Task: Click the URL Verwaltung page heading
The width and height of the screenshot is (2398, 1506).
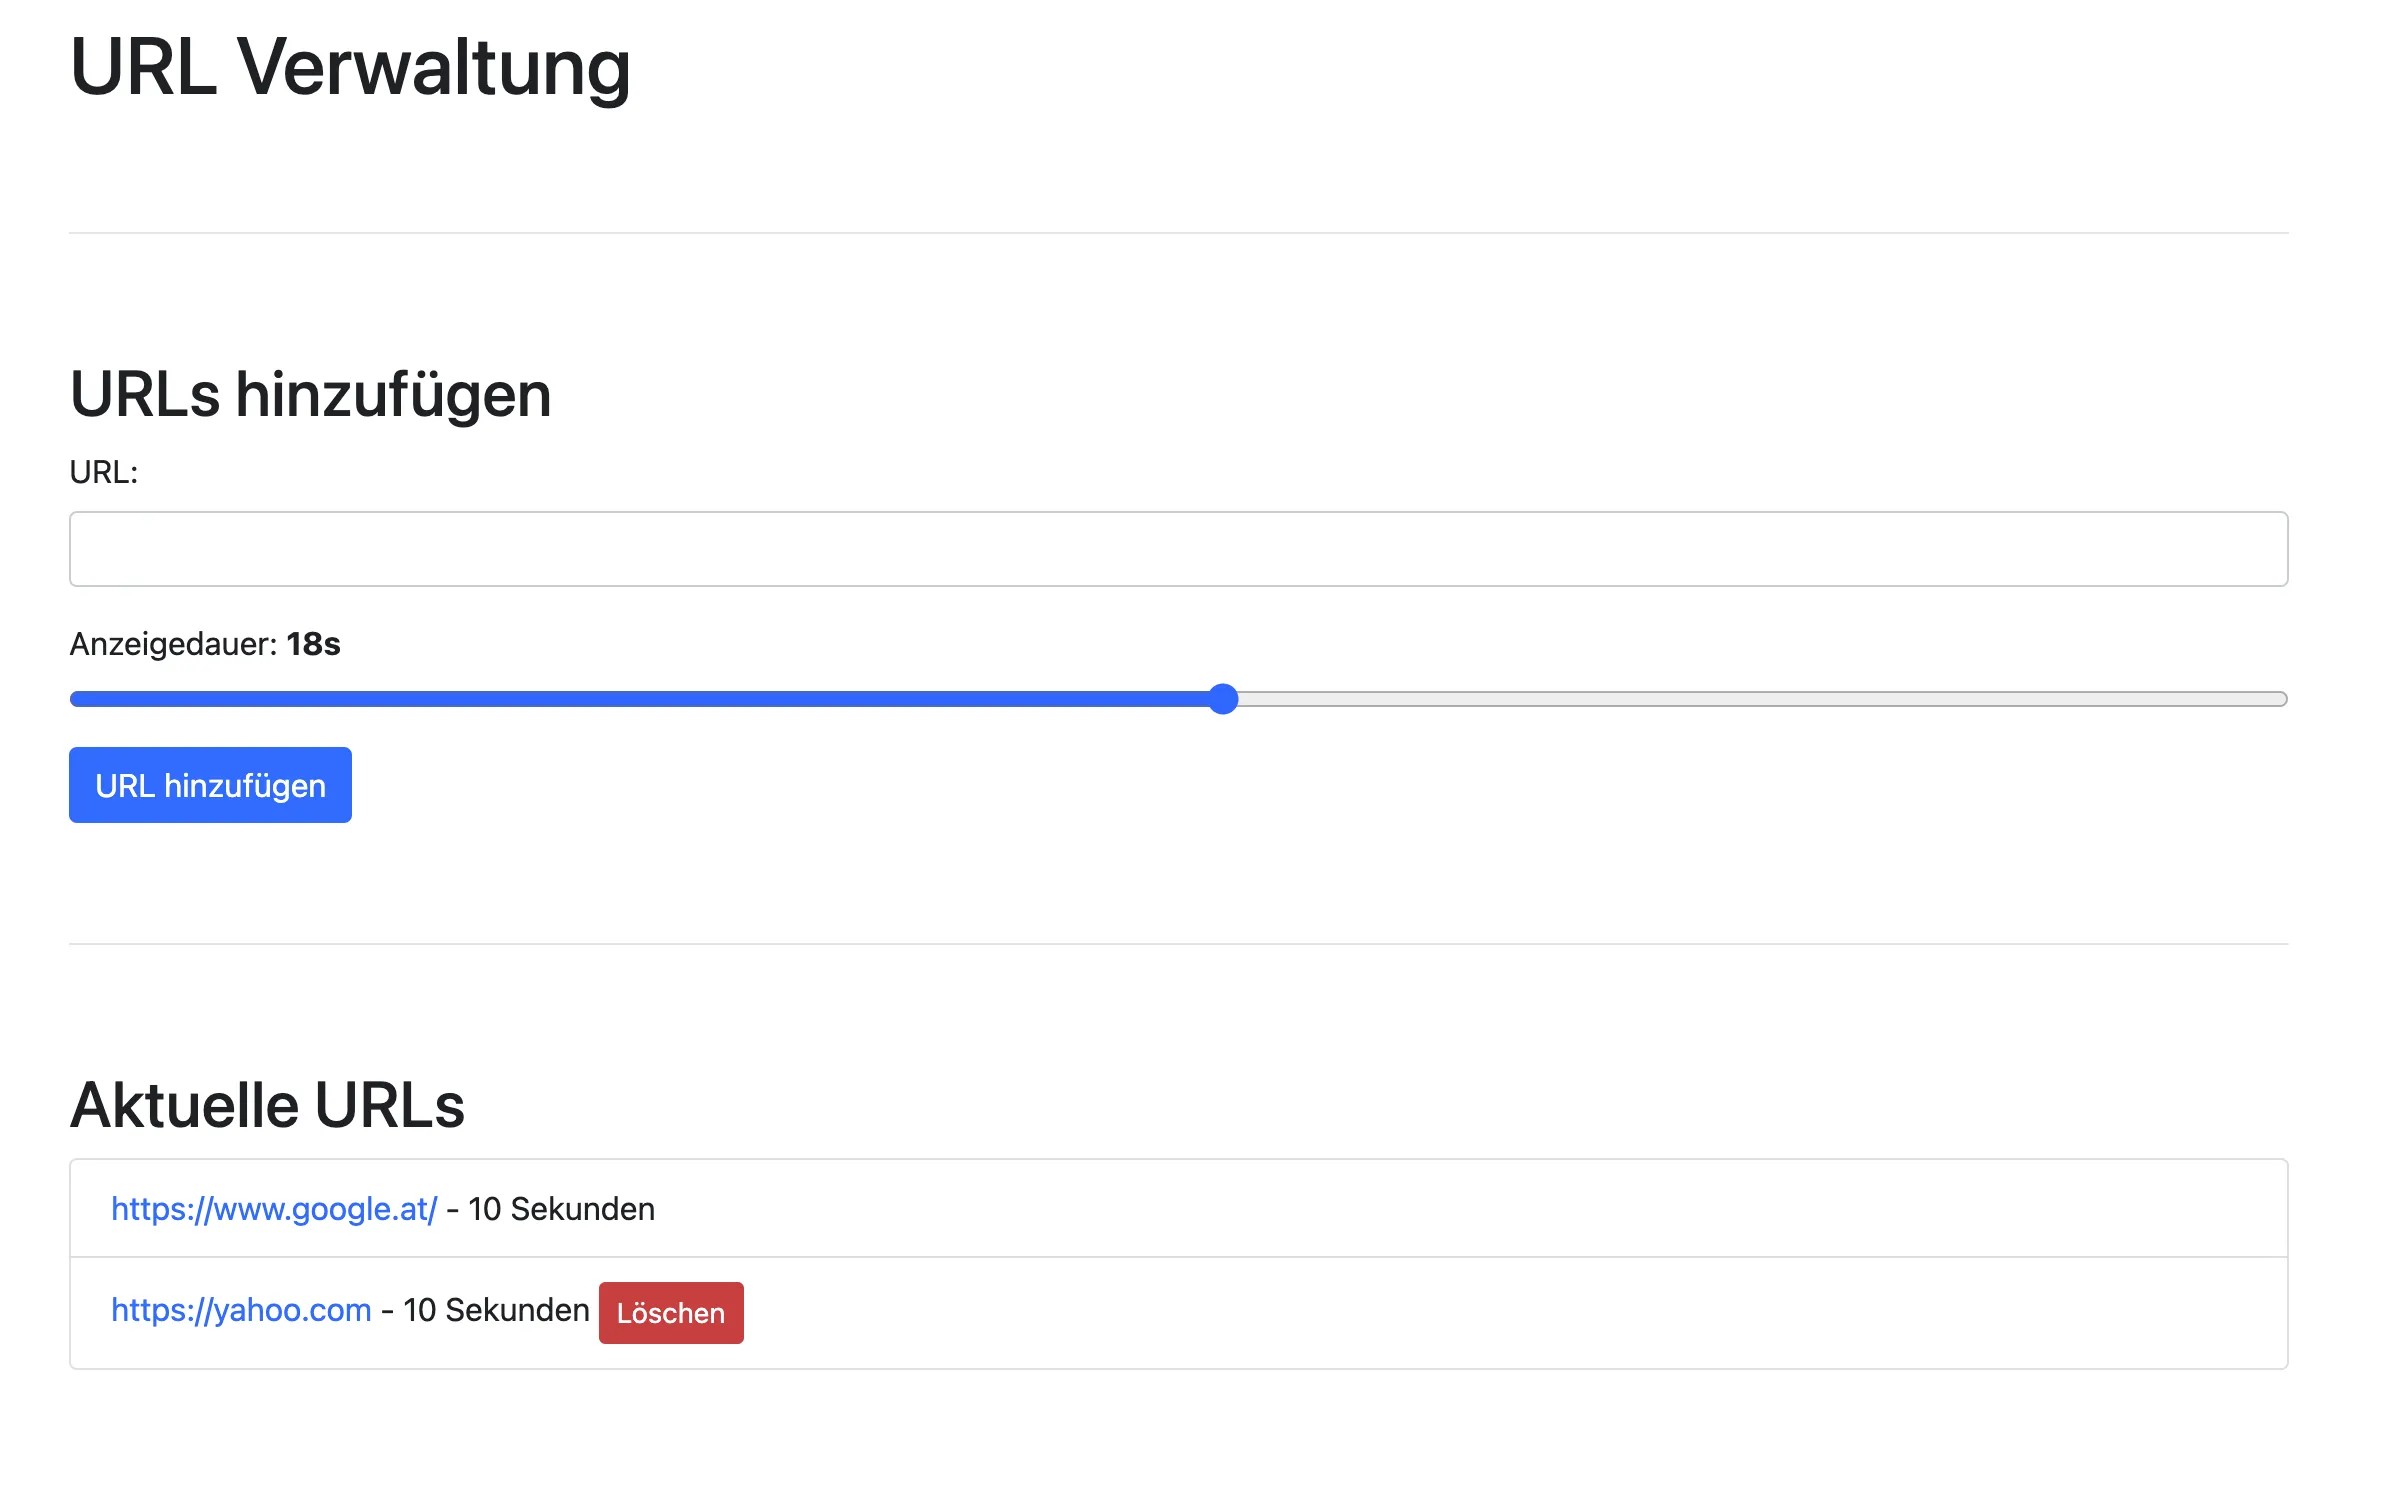Action: [349, 65]
